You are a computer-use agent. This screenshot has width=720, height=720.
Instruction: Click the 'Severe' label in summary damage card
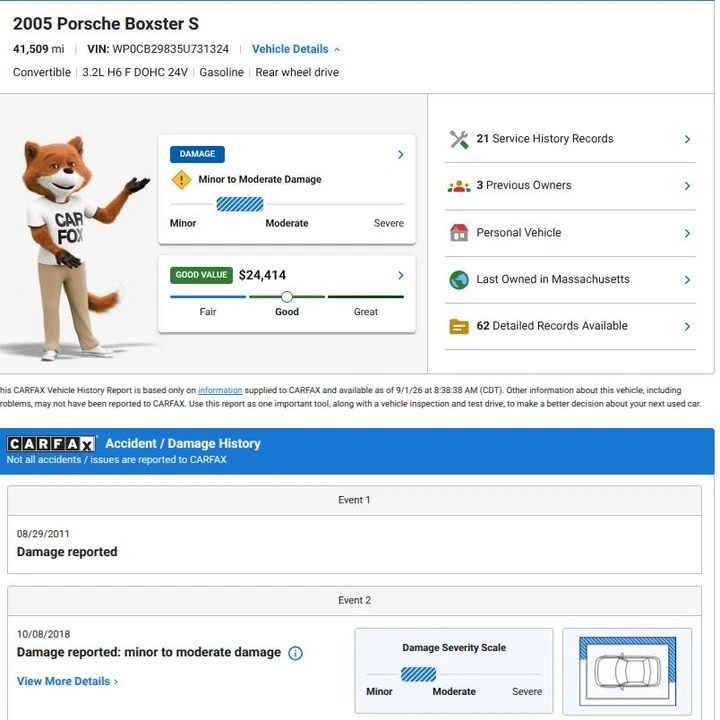[389, 224]
